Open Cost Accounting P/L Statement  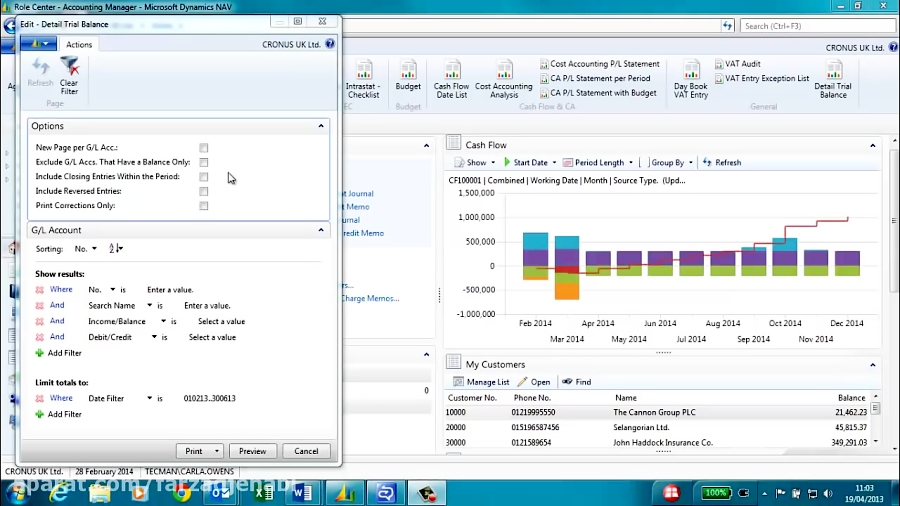600,64
